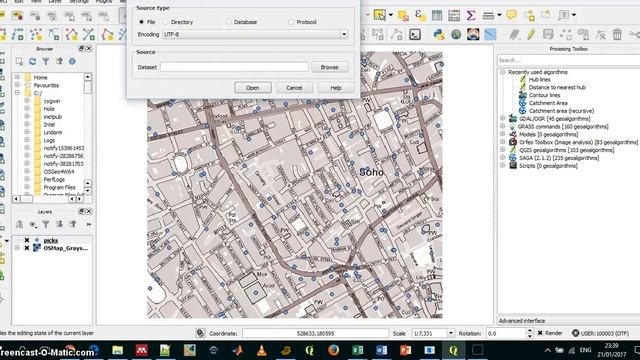
Task: Click the measure line ruler icon
Action: pos(488,15)
